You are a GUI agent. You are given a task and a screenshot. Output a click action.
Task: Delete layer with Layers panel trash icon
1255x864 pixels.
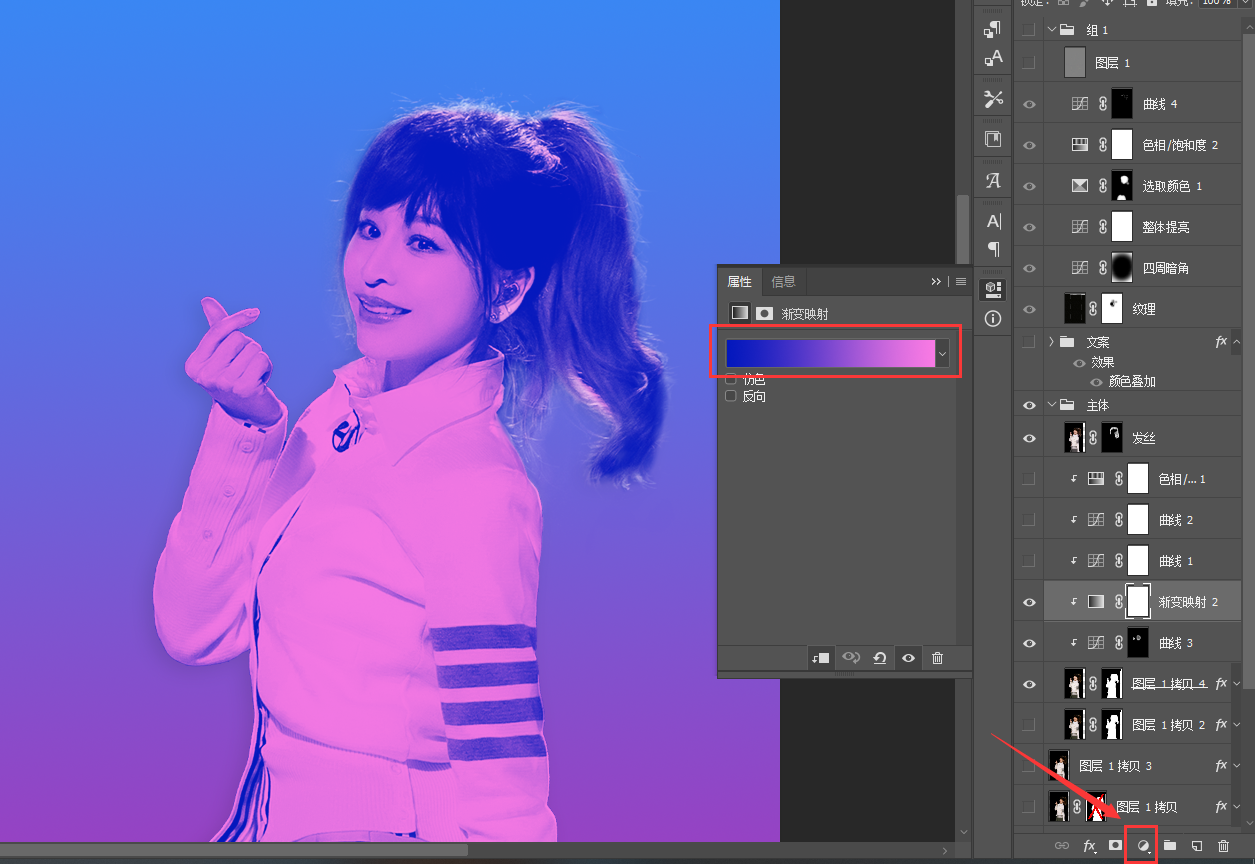(x=1223, y=846)
